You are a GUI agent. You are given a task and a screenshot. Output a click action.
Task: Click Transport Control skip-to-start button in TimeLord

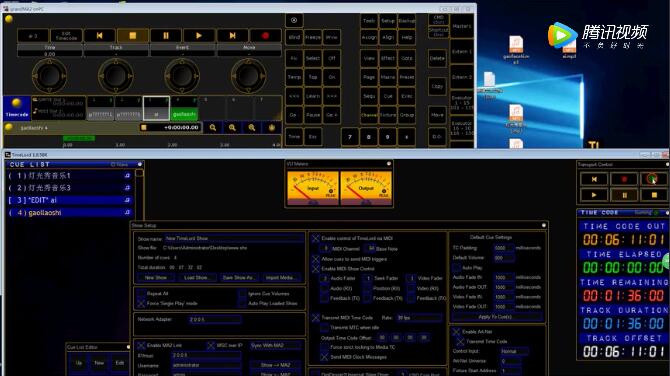(594, 179)
